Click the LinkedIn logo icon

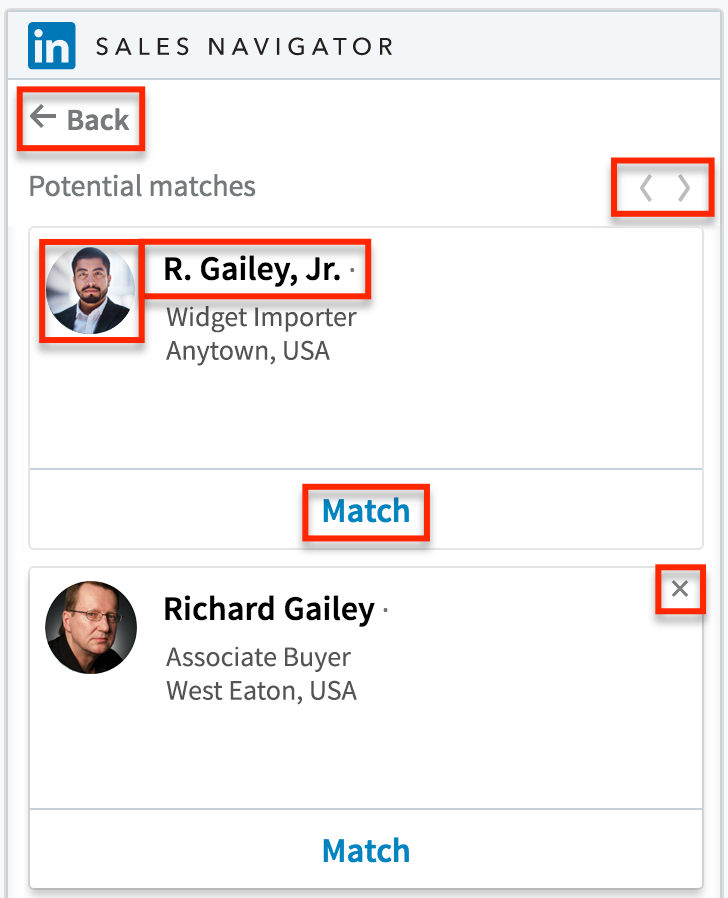(51, 45)
